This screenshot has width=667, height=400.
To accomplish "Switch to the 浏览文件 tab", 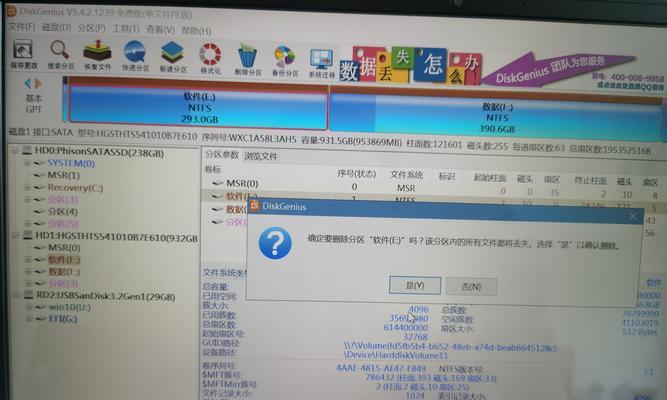I will (260, 156).
